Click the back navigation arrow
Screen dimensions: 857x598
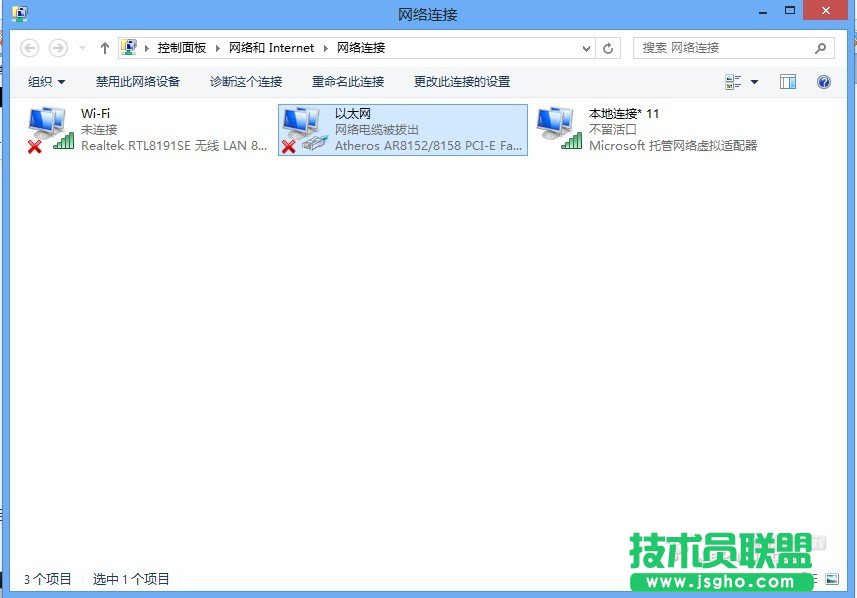[x=29, y=46]
